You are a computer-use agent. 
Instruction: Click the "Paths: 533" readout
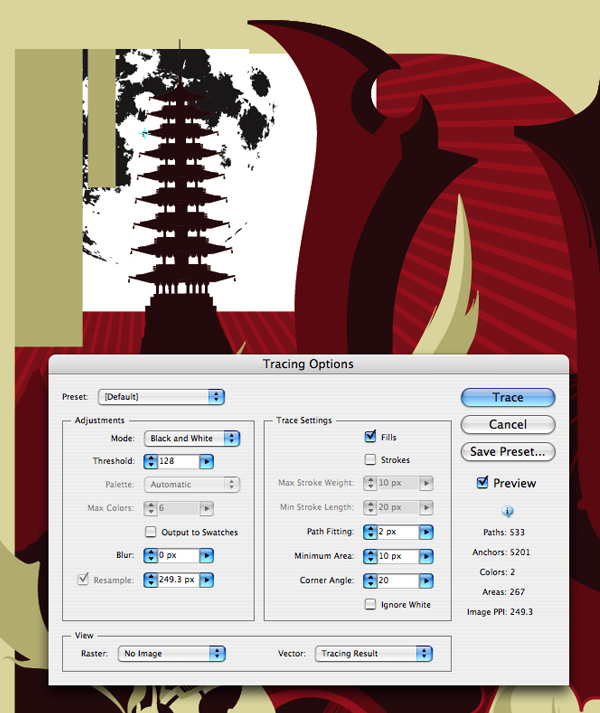(504, 532)
